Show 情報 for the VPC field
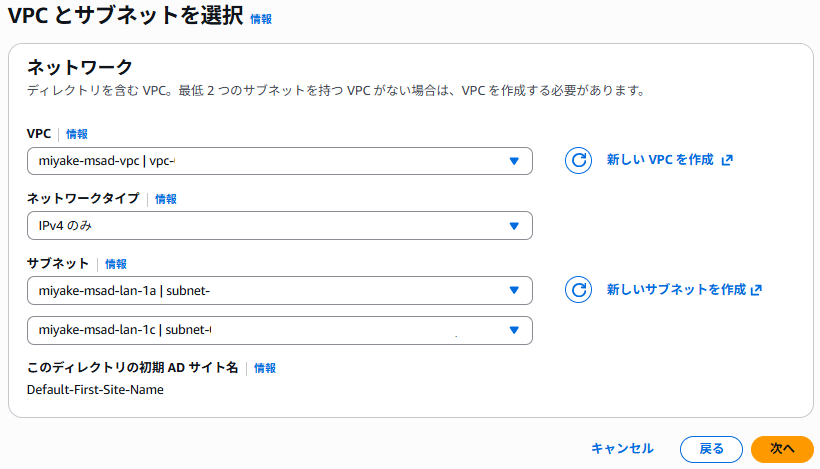 [x=77, y=134]
